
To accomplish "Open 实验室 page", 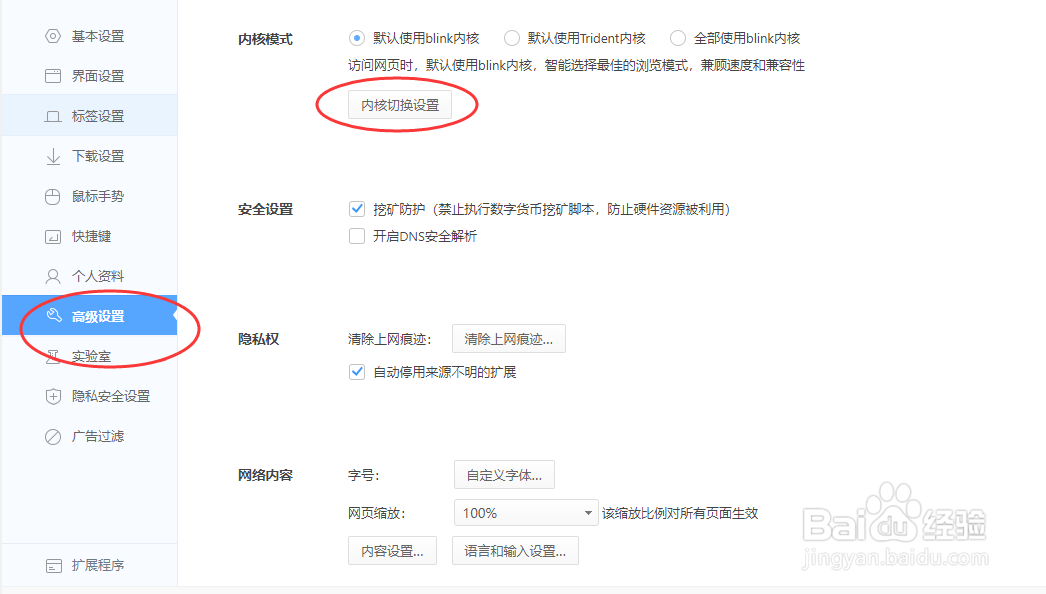I will 89,356.
